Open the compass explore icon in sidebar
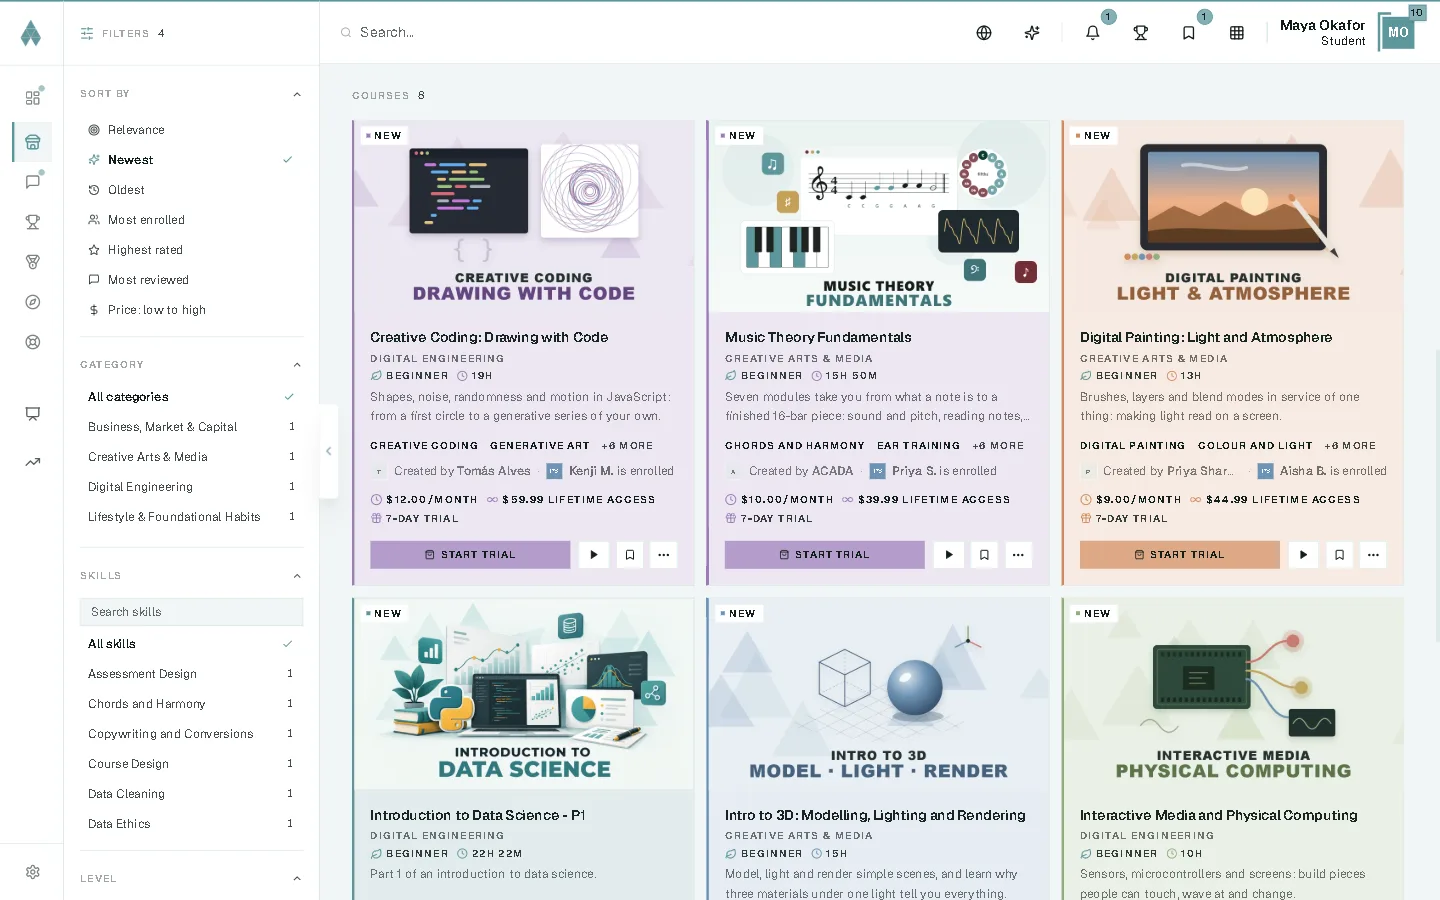 pos(33,302)
